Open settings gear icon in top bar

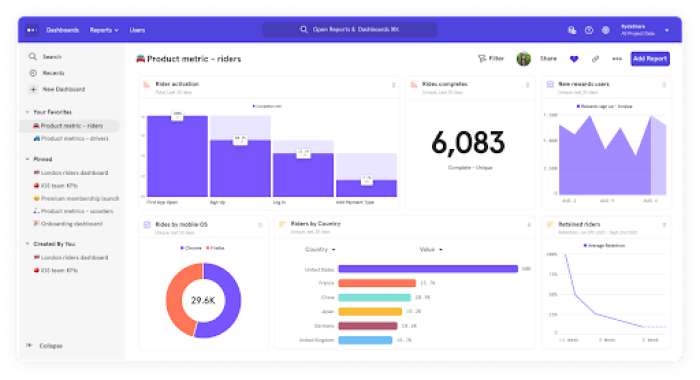coord(605,30)
